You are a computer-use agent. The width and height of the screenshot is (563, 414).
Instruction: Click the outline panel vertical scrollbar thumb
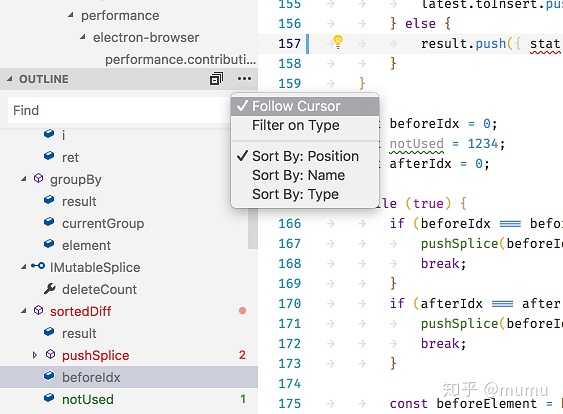253,228
